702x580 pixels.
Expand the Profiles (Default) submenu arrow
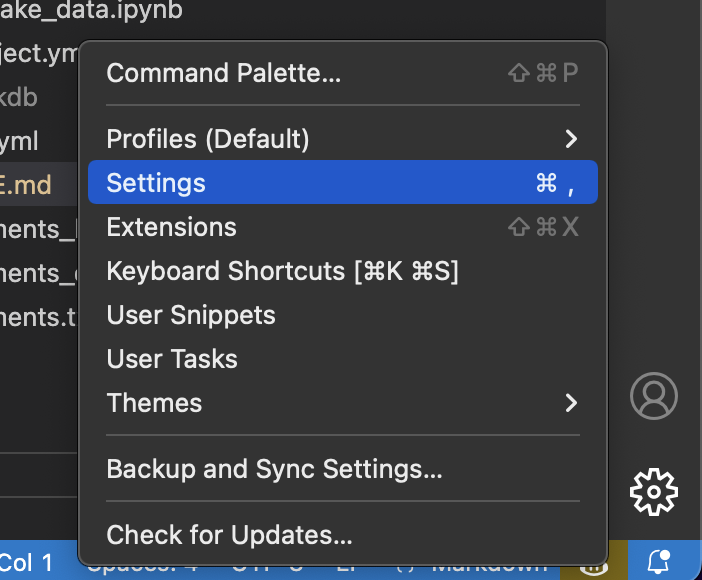click(571, 139)
